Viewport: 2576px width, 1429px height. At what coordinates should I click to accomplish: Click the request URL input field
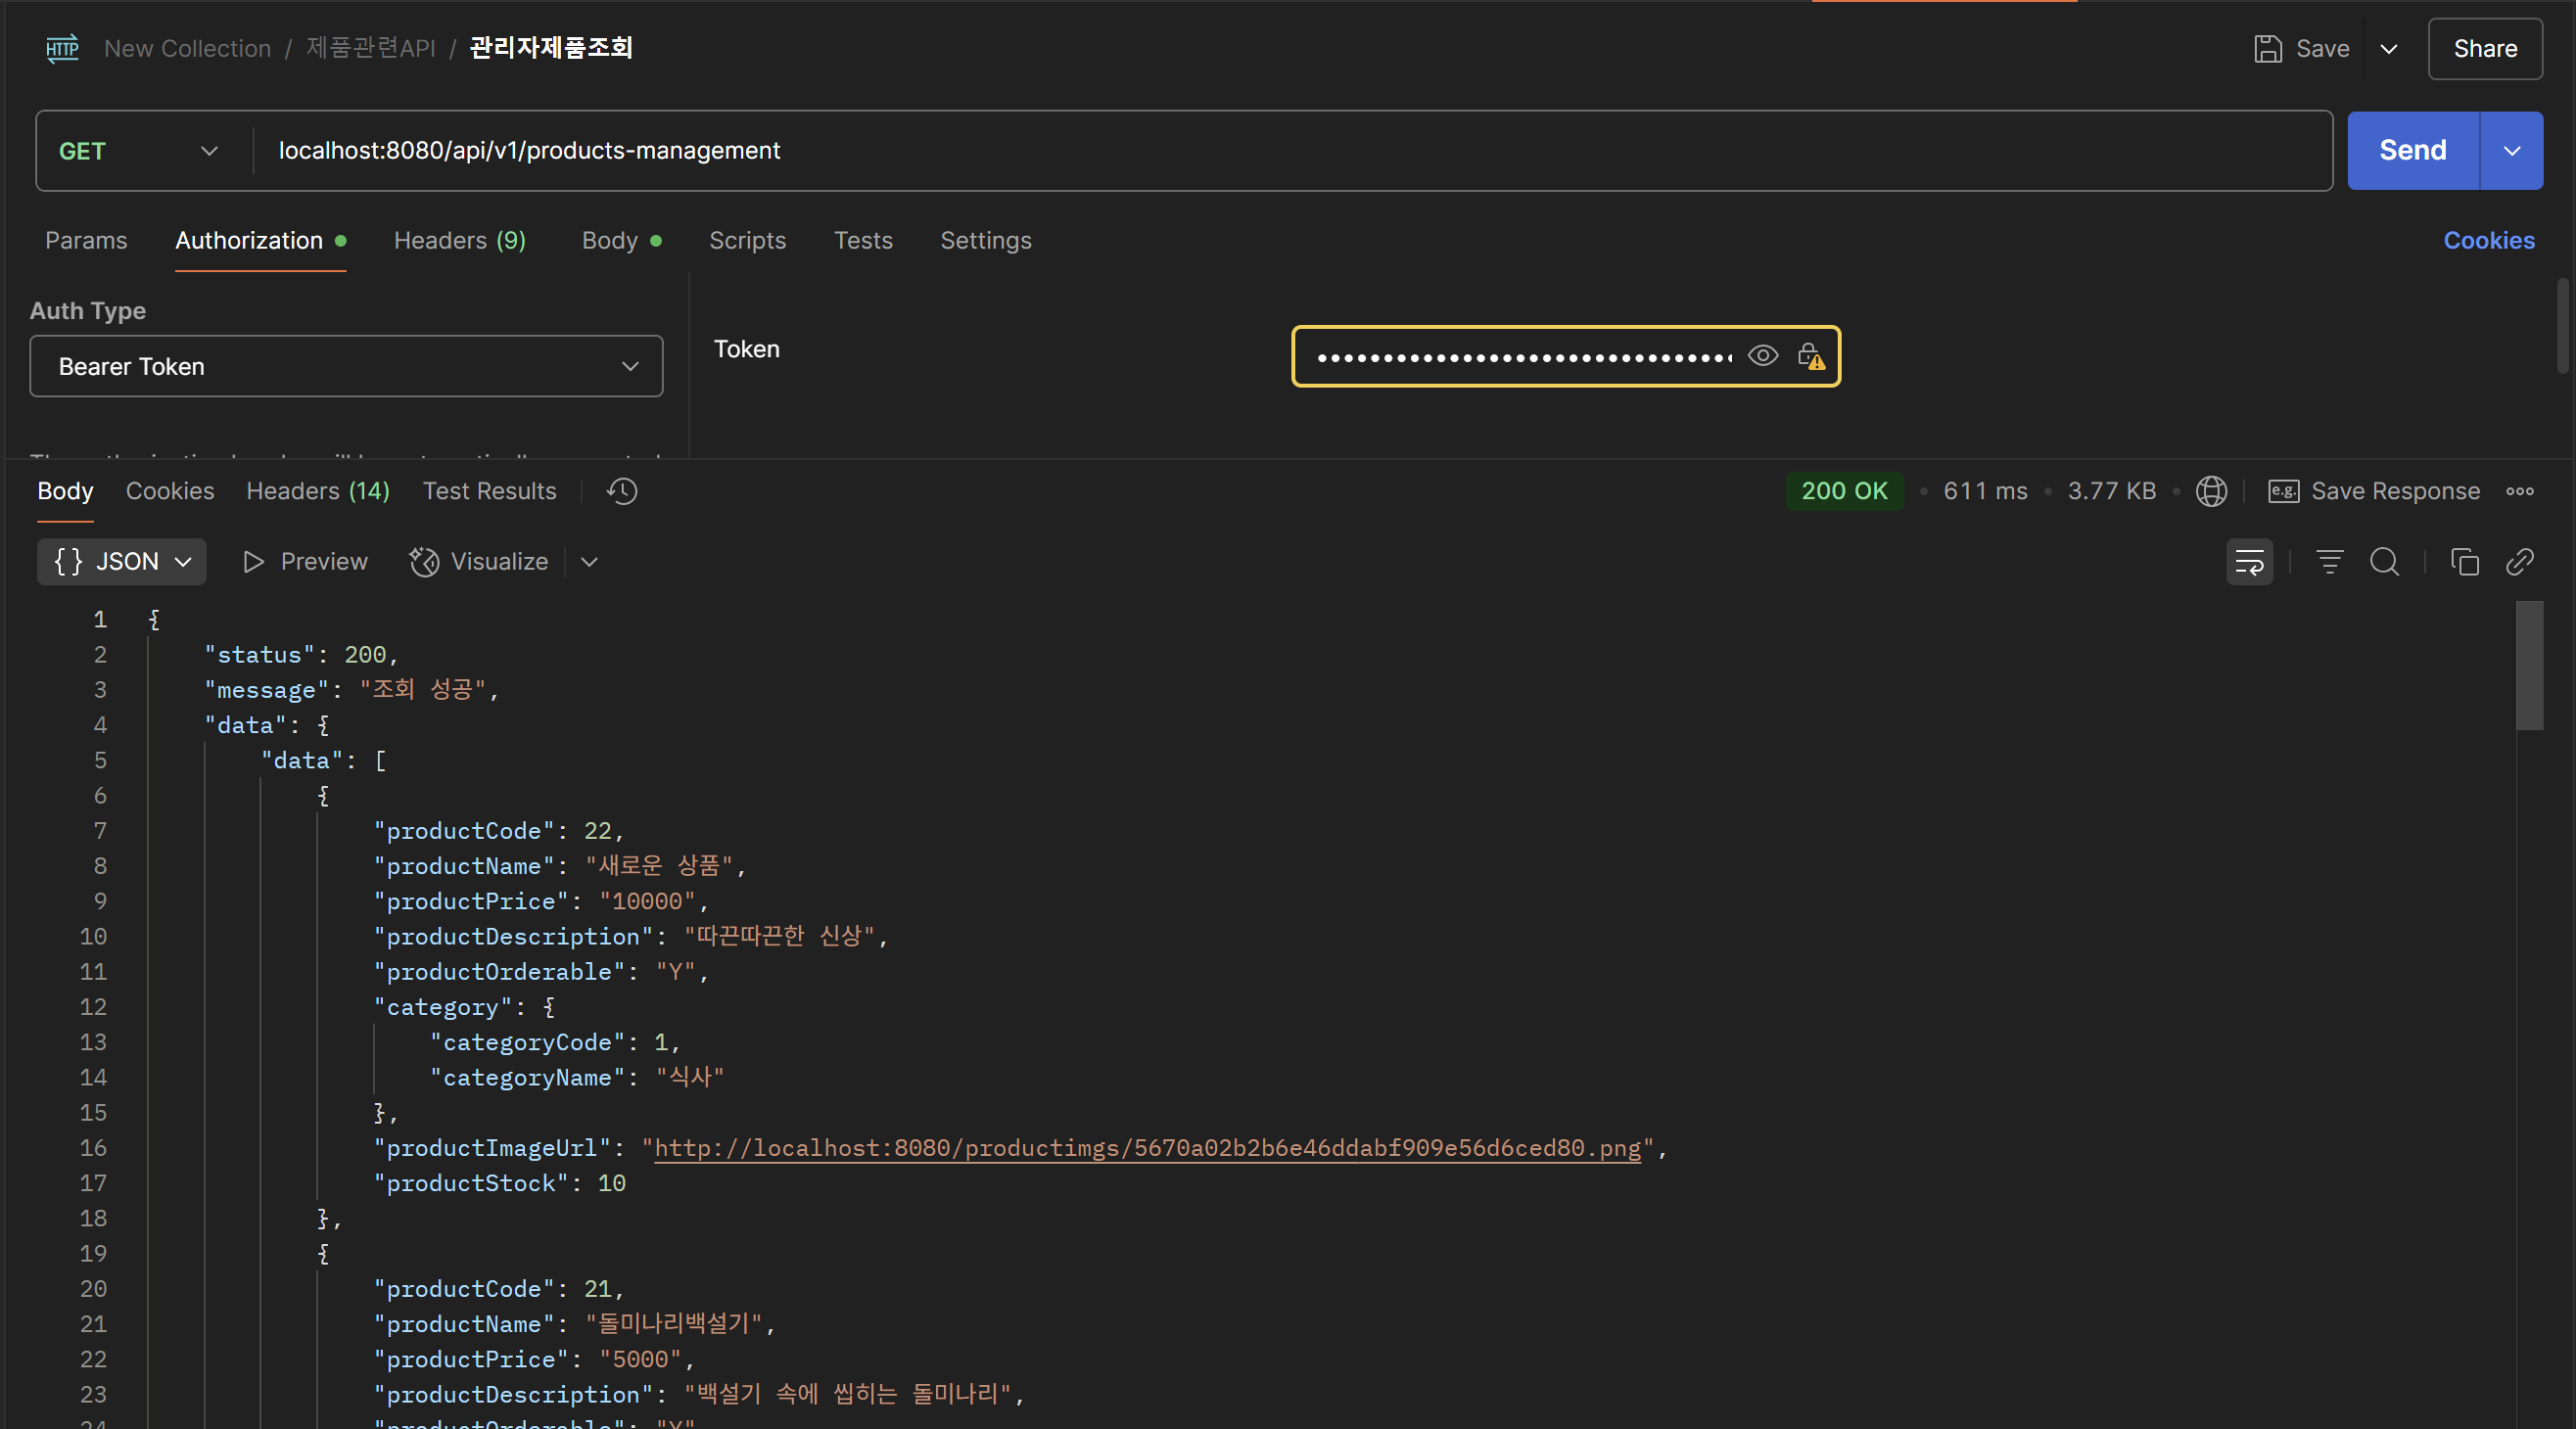[1290, 151]
